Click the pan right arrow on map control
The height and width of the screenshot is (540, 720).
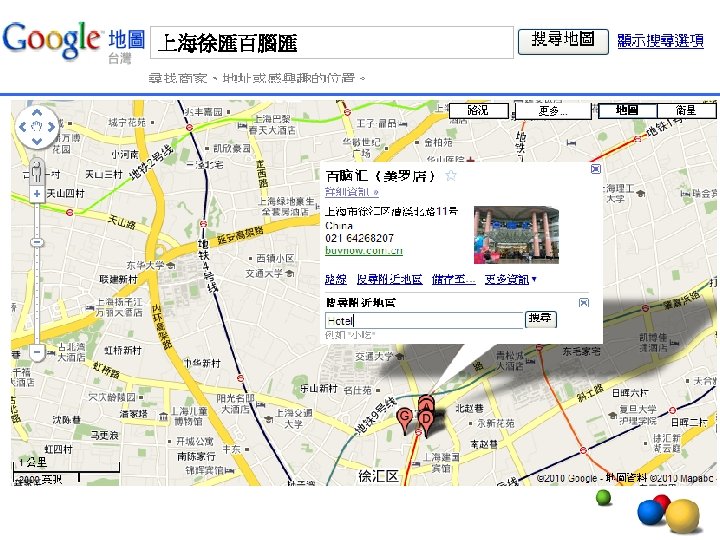pos(51,126)
